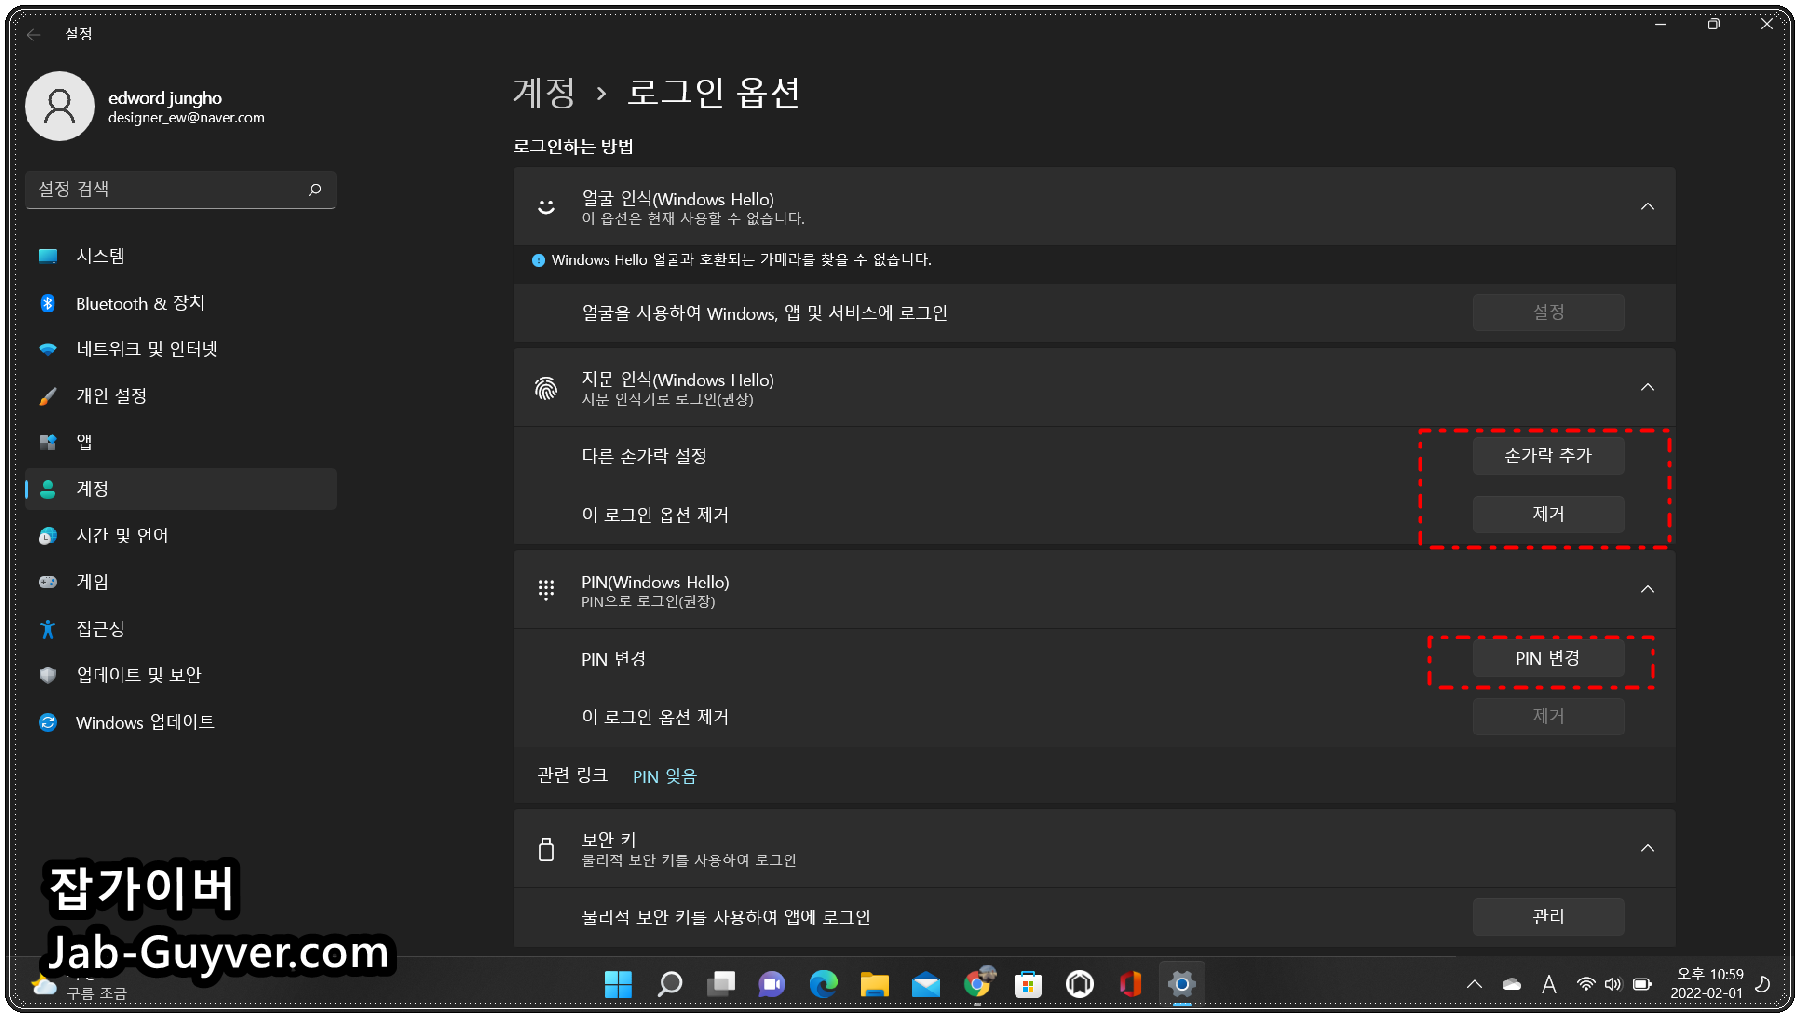Click the 네트워크 및 인터넷 sidebar icon
1800x1018 pixels.
(x=48, y=349)
